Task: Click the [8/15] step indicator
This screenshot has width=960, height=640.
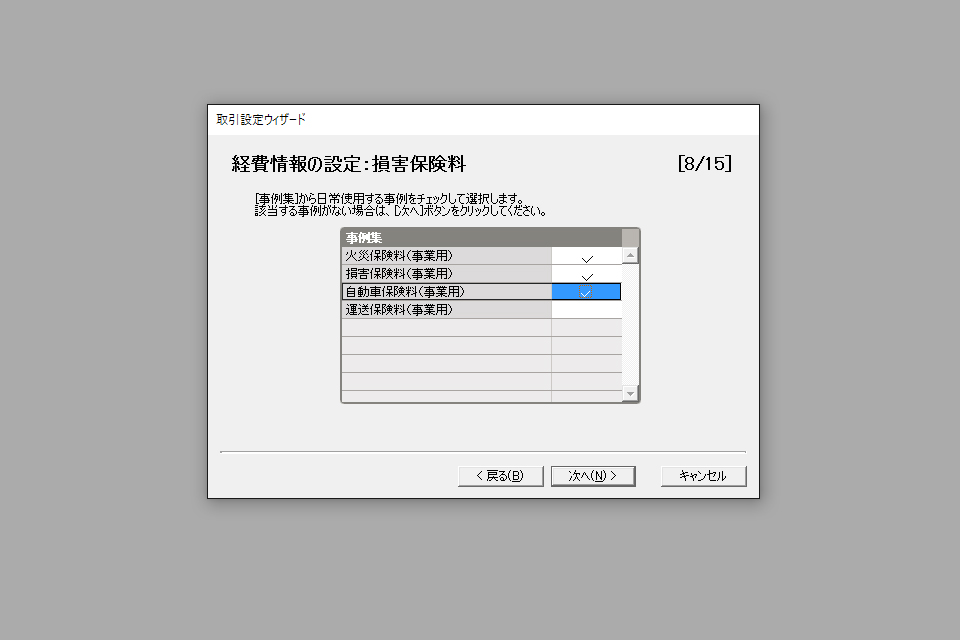Action: 705,164
